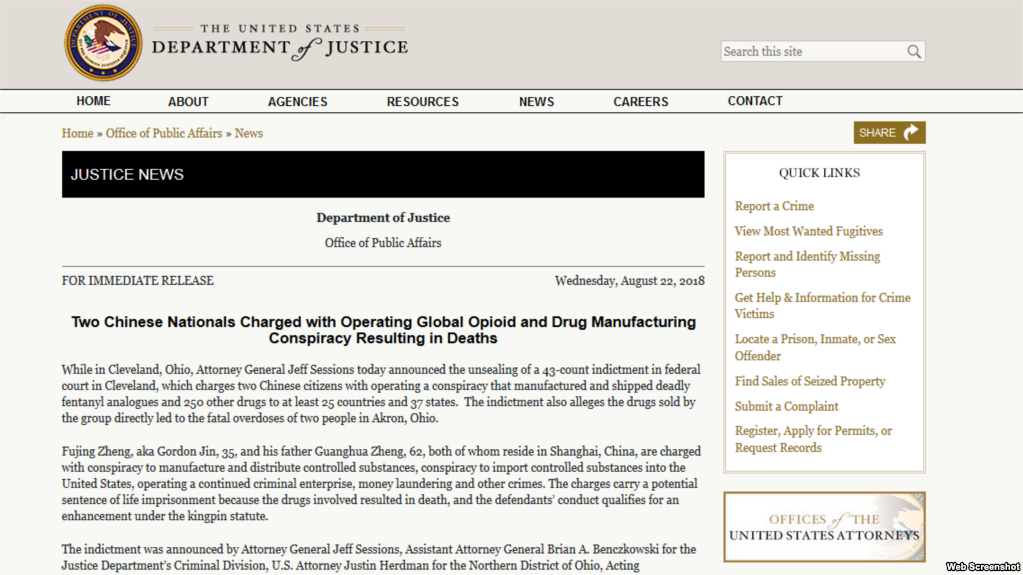Click Offices of the United States Attorneys banner
The image size is (1023, 575).
click(824, 527)
